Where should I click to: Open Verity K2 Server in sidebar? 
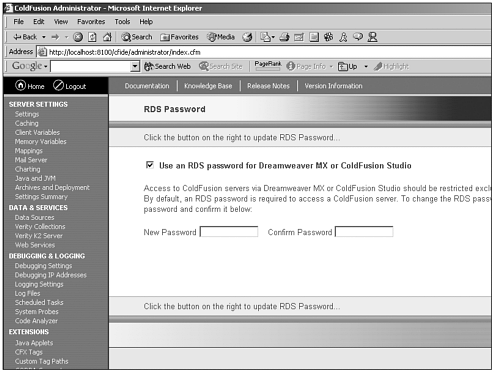tap(38, 236)
